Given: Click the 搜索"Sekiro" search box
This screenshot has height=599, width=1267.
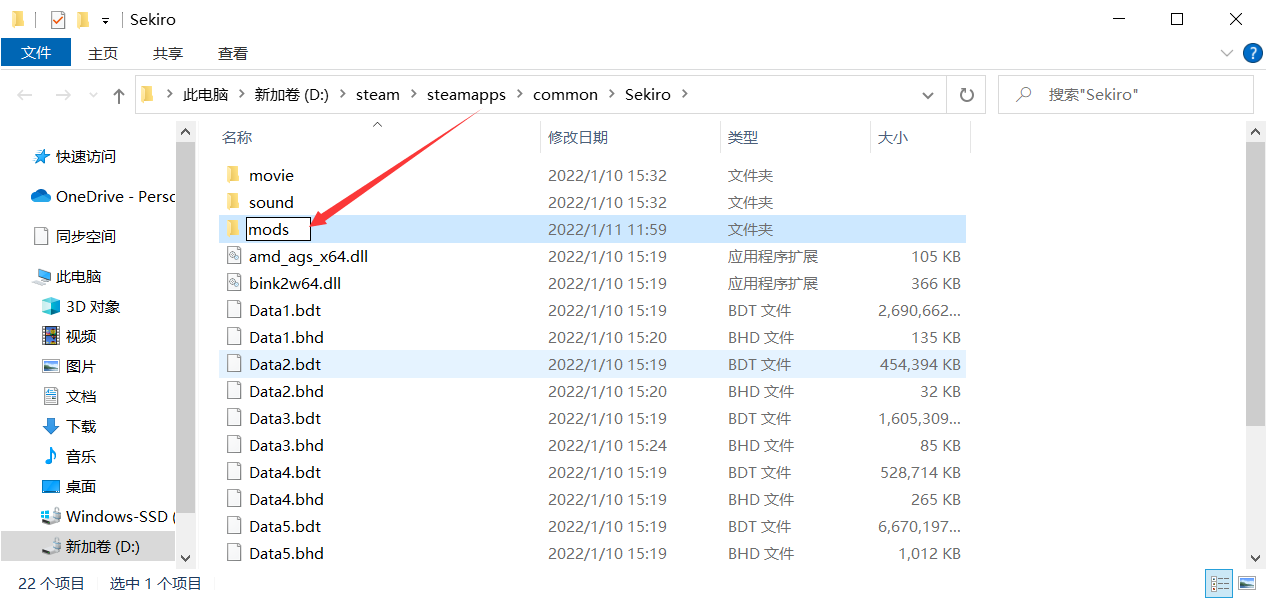Looking at the screenshot, I should [1125, 95].
